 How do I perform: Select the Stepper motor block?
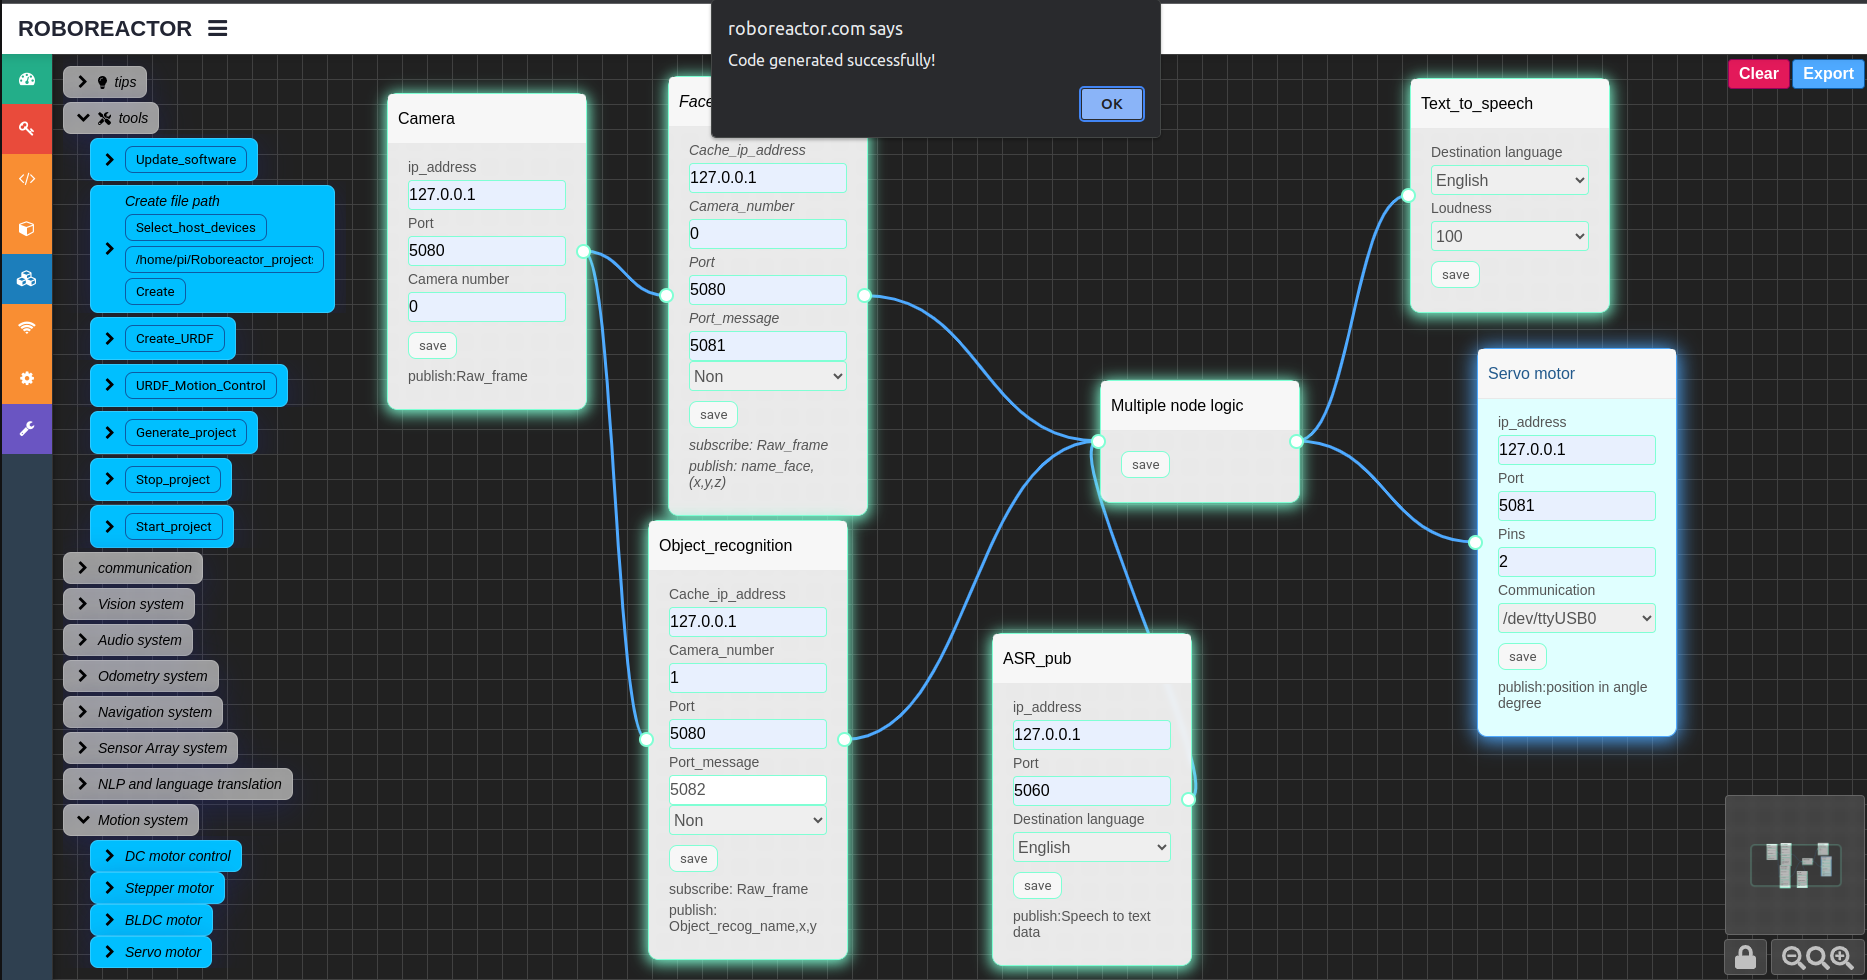point(158,888)
